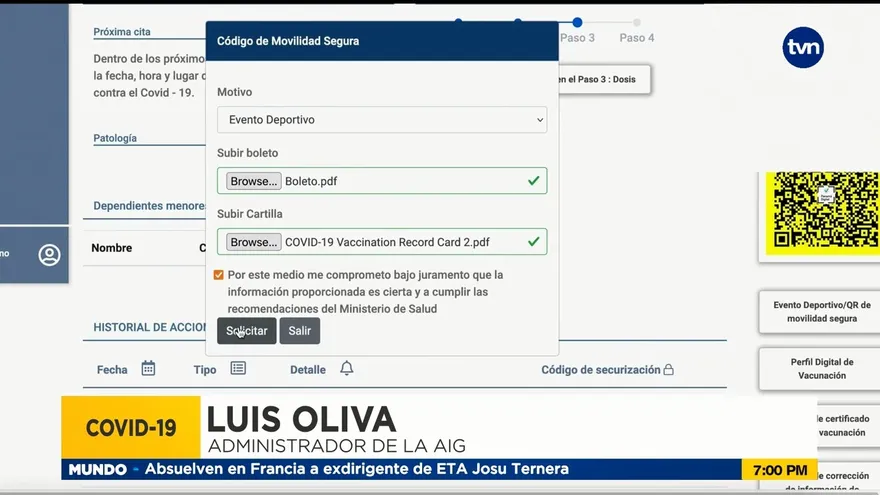Click the Salir button
880x495 pixels.
point(300,331)
